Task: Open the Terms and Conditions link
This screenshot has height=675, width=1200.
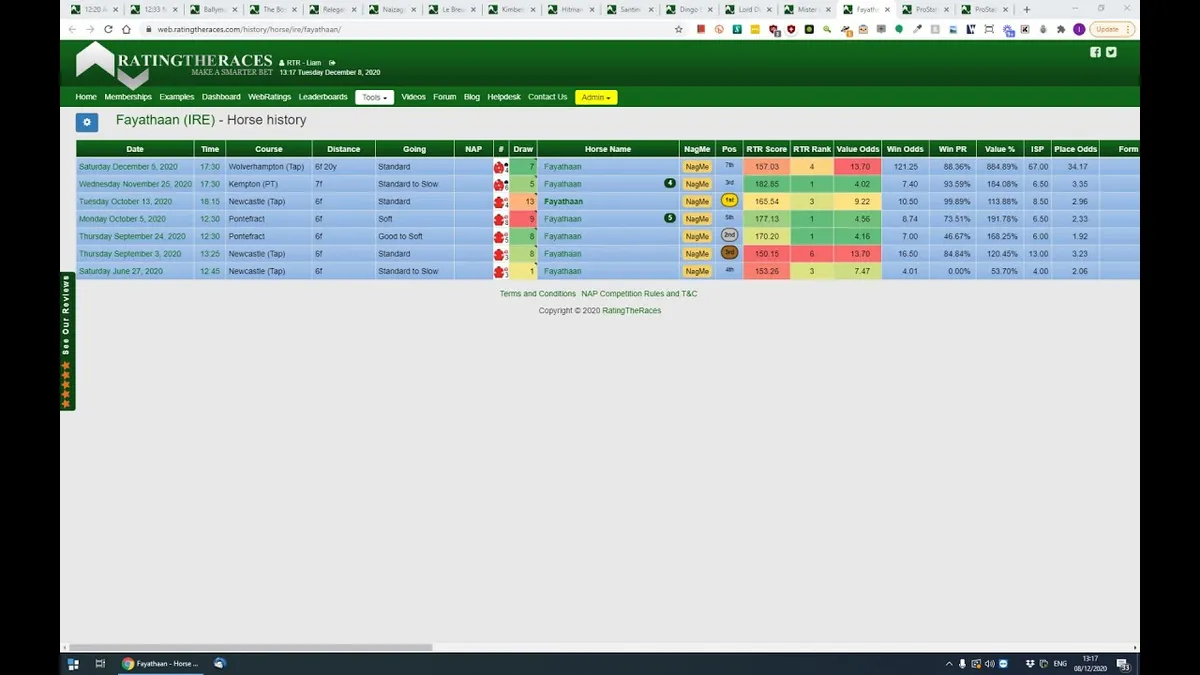Action: 538,294
